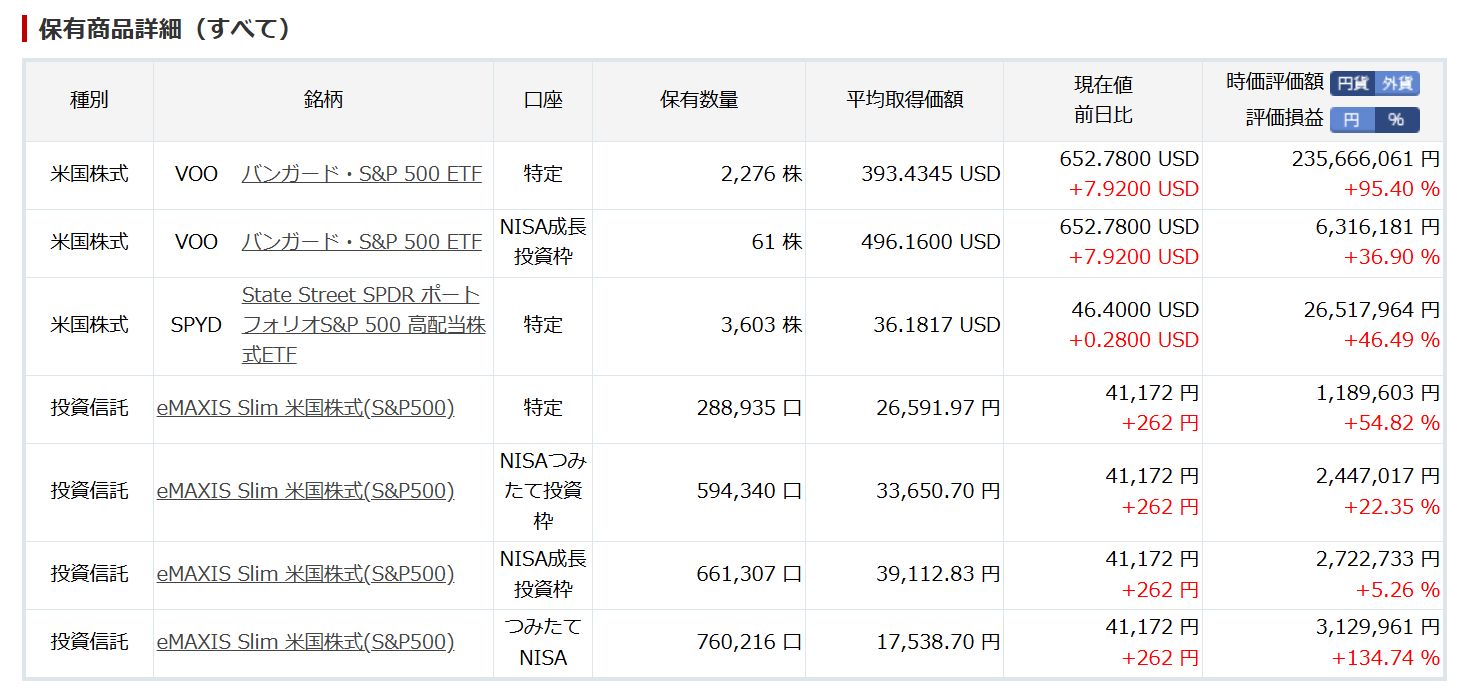This screenshot has height=690, width=1459.
Task: Switch valuation to 外貨 (foreign currency)
Action: click(x=1397, y=84)
